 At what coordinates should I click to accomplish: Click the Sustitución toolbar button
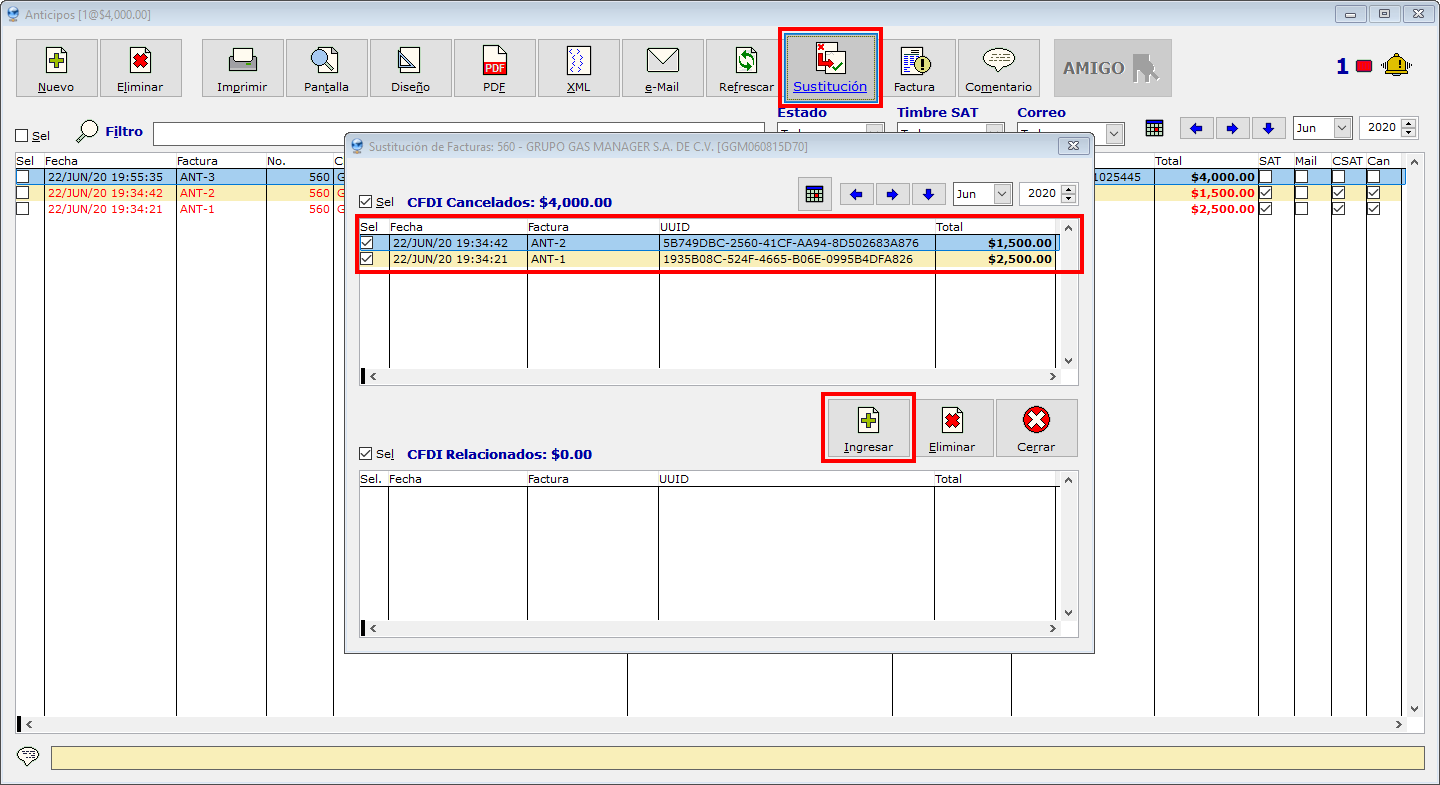830,68
